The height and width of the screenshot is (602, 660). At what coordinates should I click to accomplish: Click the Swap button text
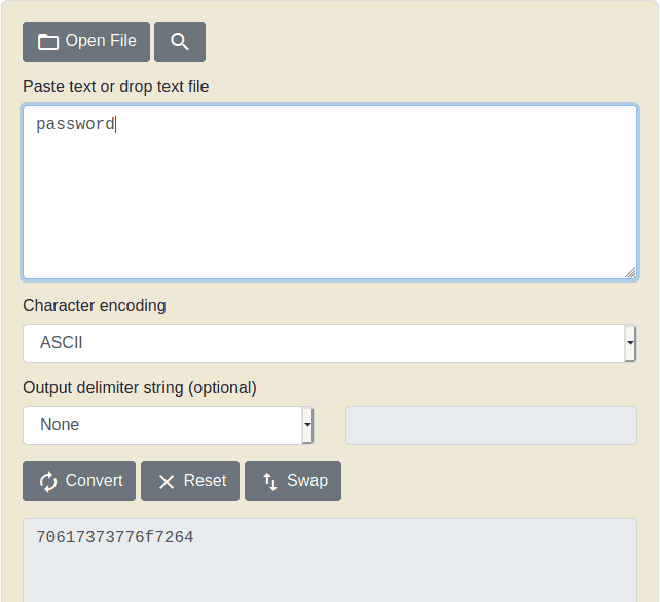[x=307, y=481]
